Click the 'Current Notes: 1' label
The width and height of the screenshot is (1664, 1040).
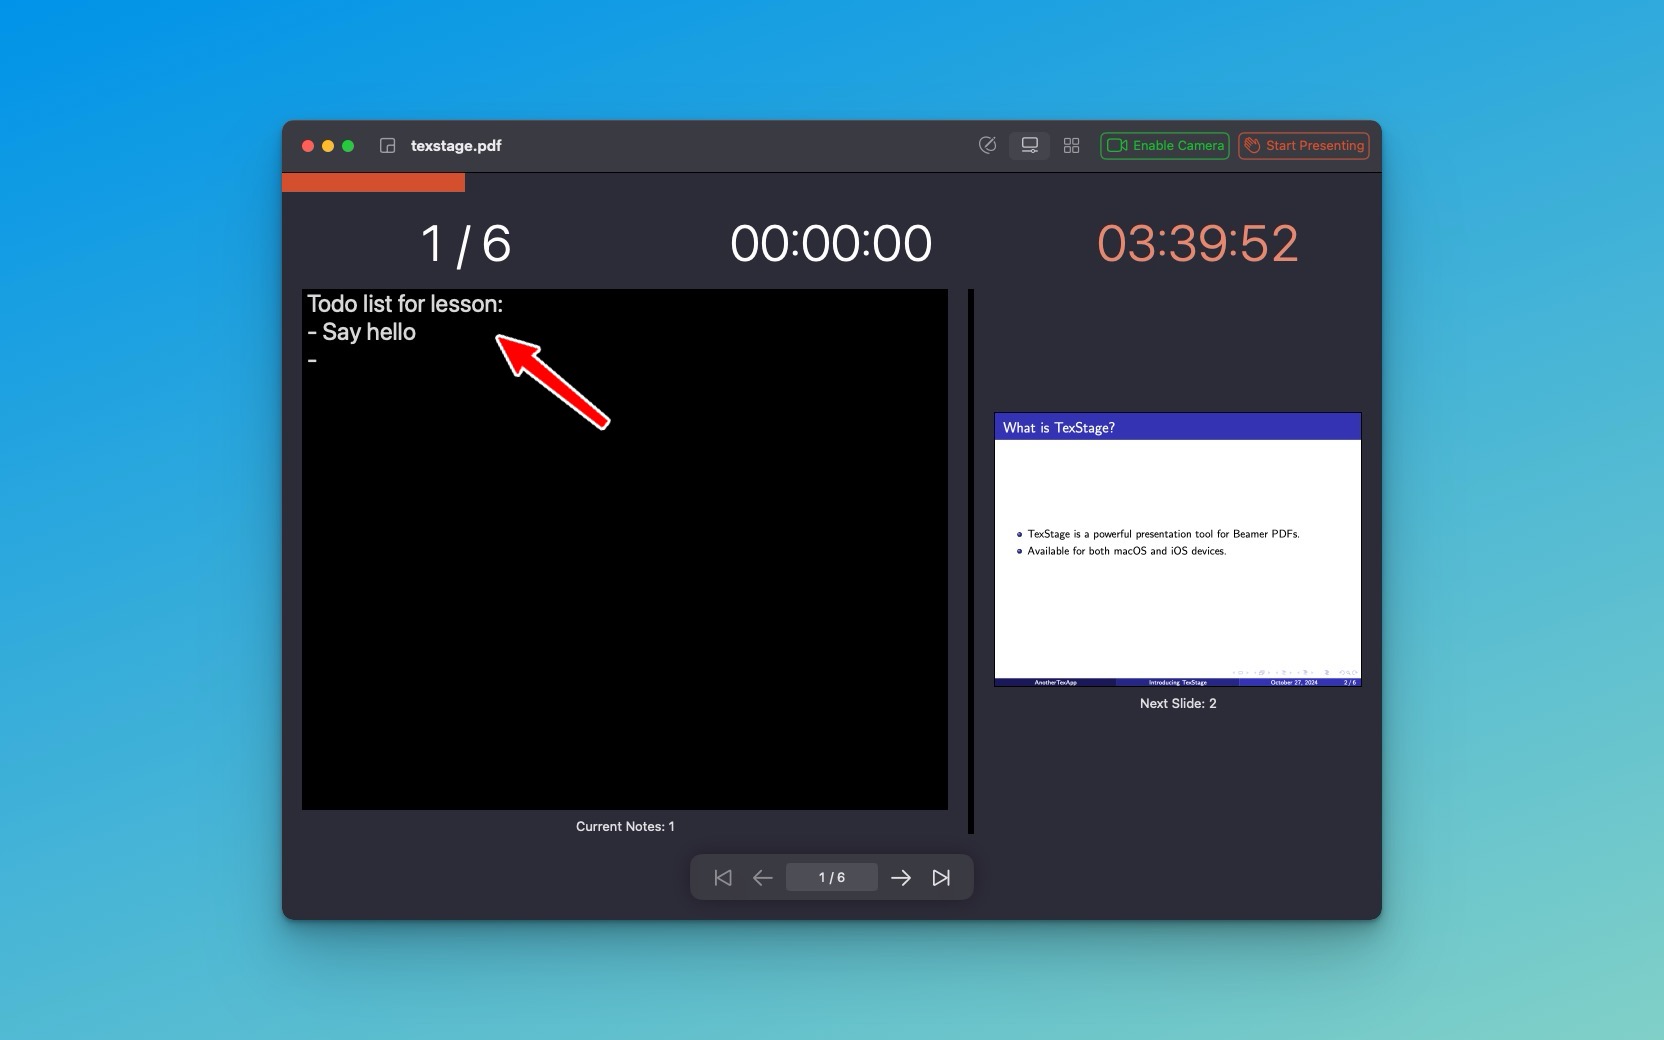625,826
